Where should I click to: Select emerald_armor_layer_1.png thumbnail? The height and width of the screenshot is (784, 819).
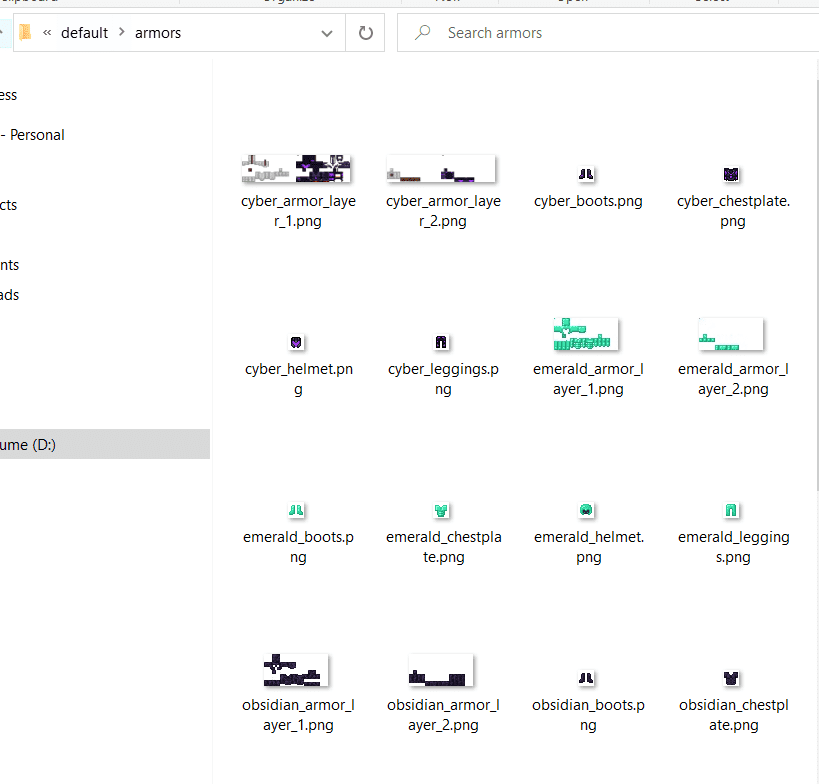click(x=587, y=334)
